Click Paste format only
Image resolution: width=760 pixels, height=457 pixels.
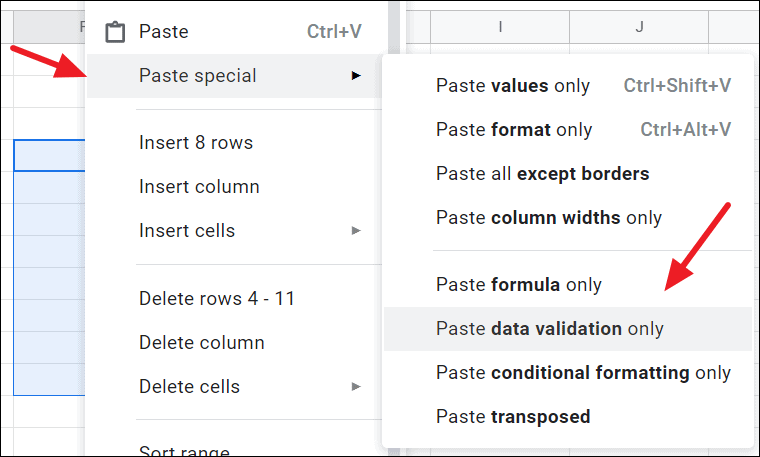pyautogui.click(x=514, y=130)
